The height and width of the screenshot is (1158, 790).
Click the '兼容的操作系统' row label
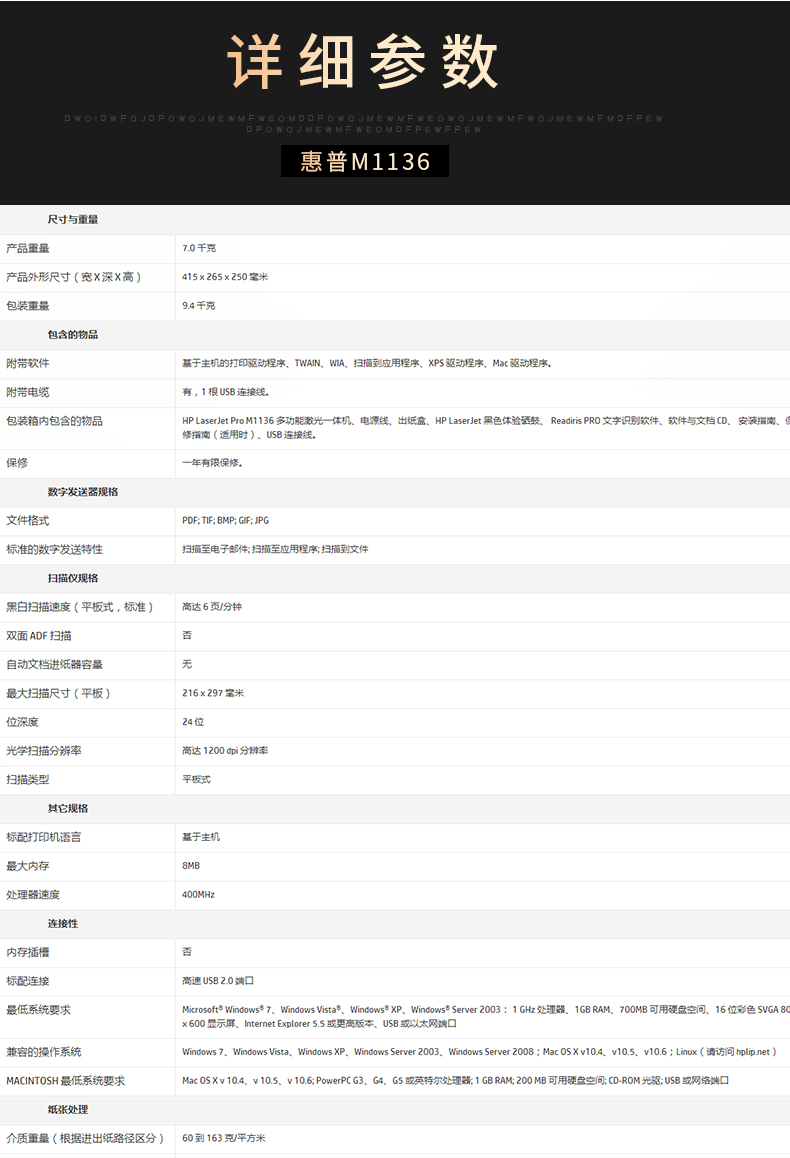point(44,1052)
